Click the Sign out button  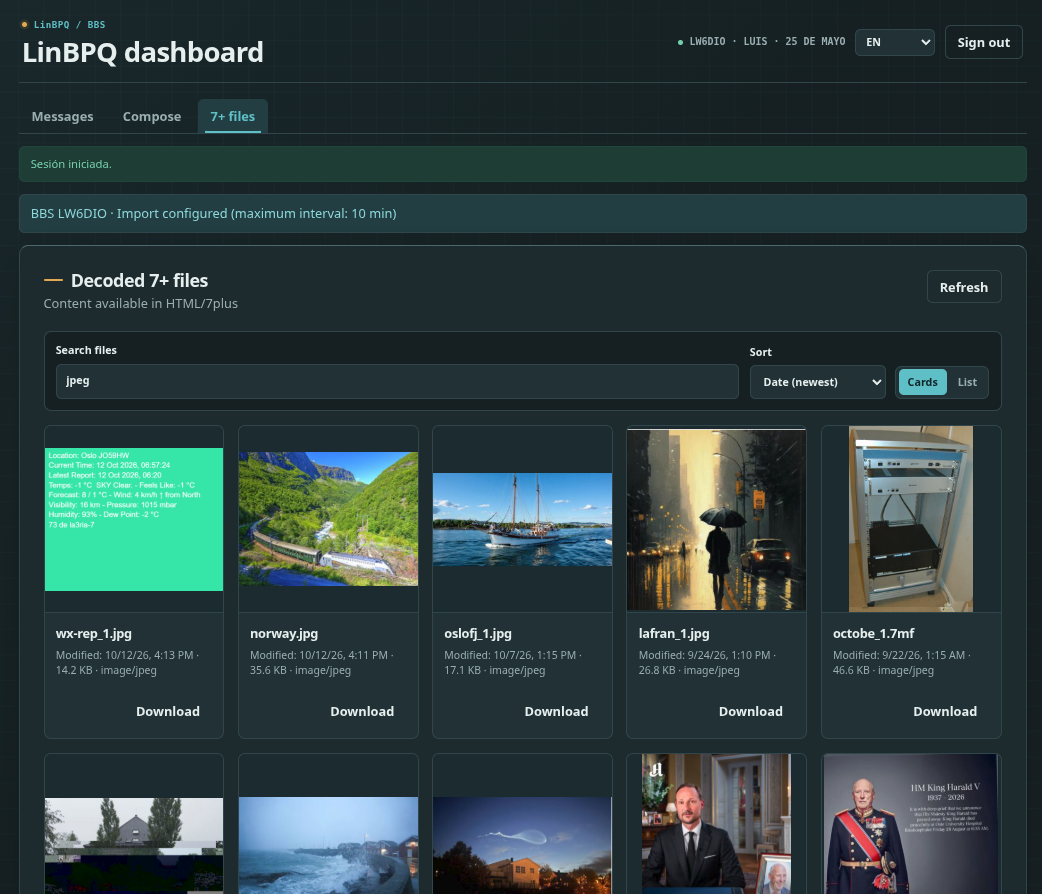(x=984, y=43)
